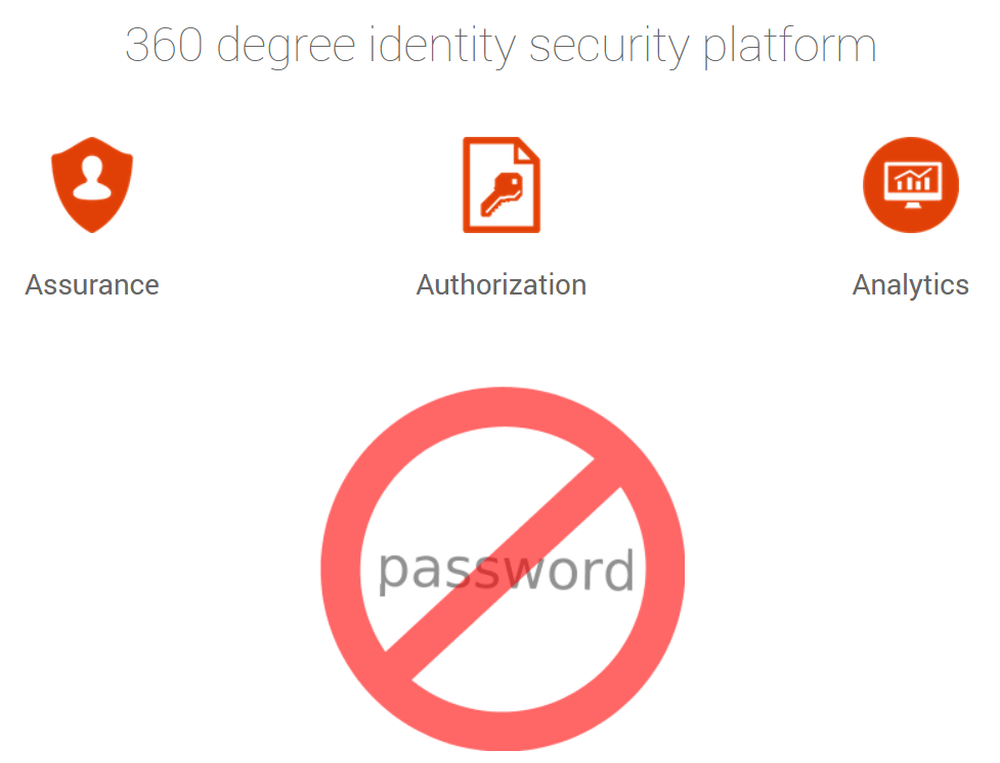Click the no-password prohibition sign
The image size is (1000, 763).
coord(503,568)
